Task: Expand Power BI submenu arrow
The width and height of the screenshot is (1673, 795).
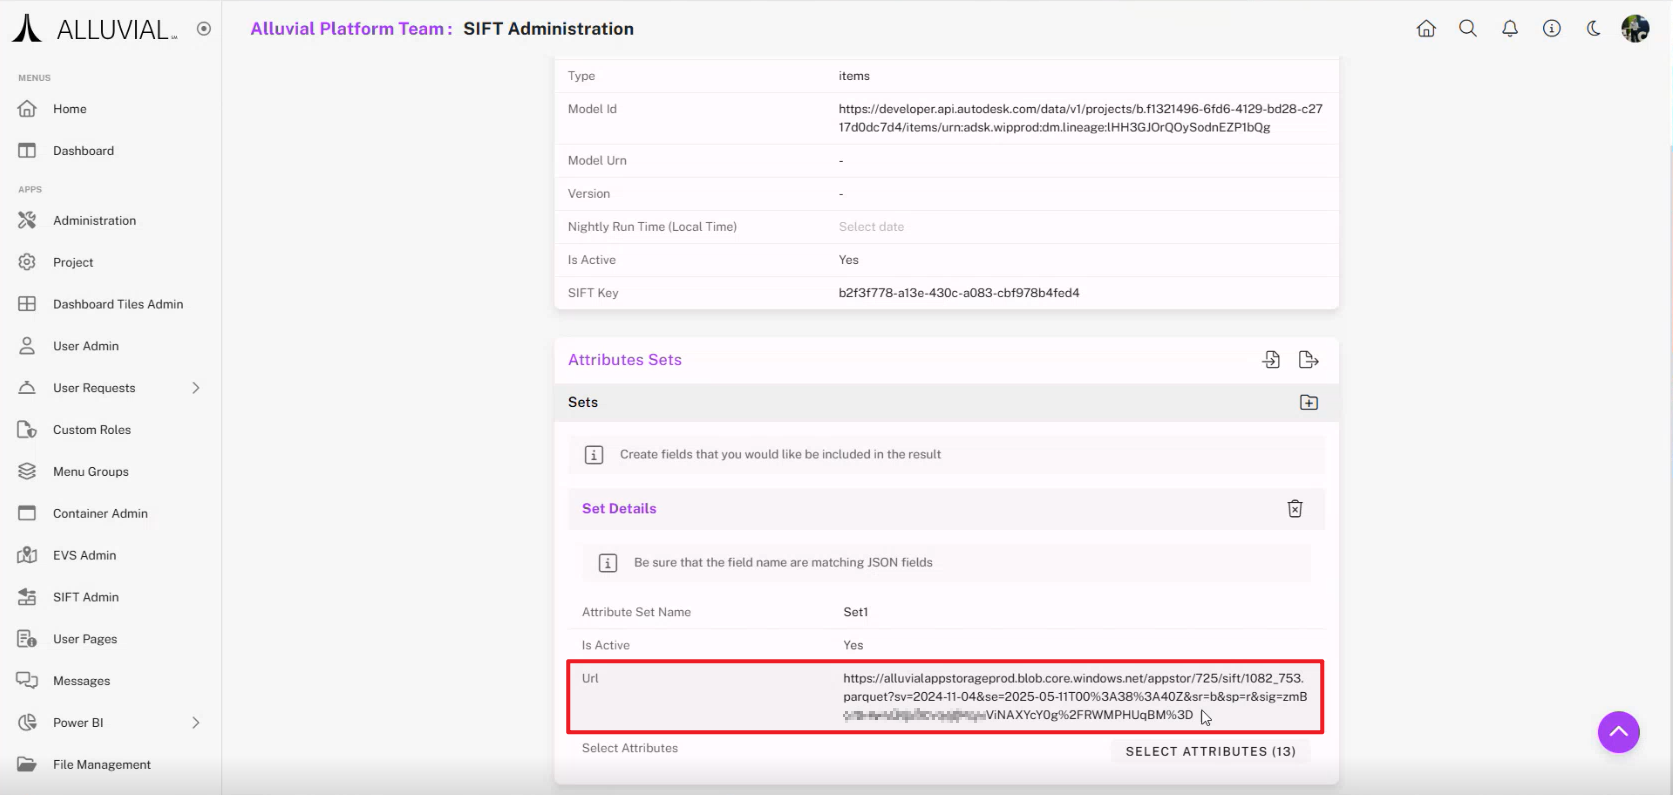Action: pyautogui.click(x=196, y=723)
